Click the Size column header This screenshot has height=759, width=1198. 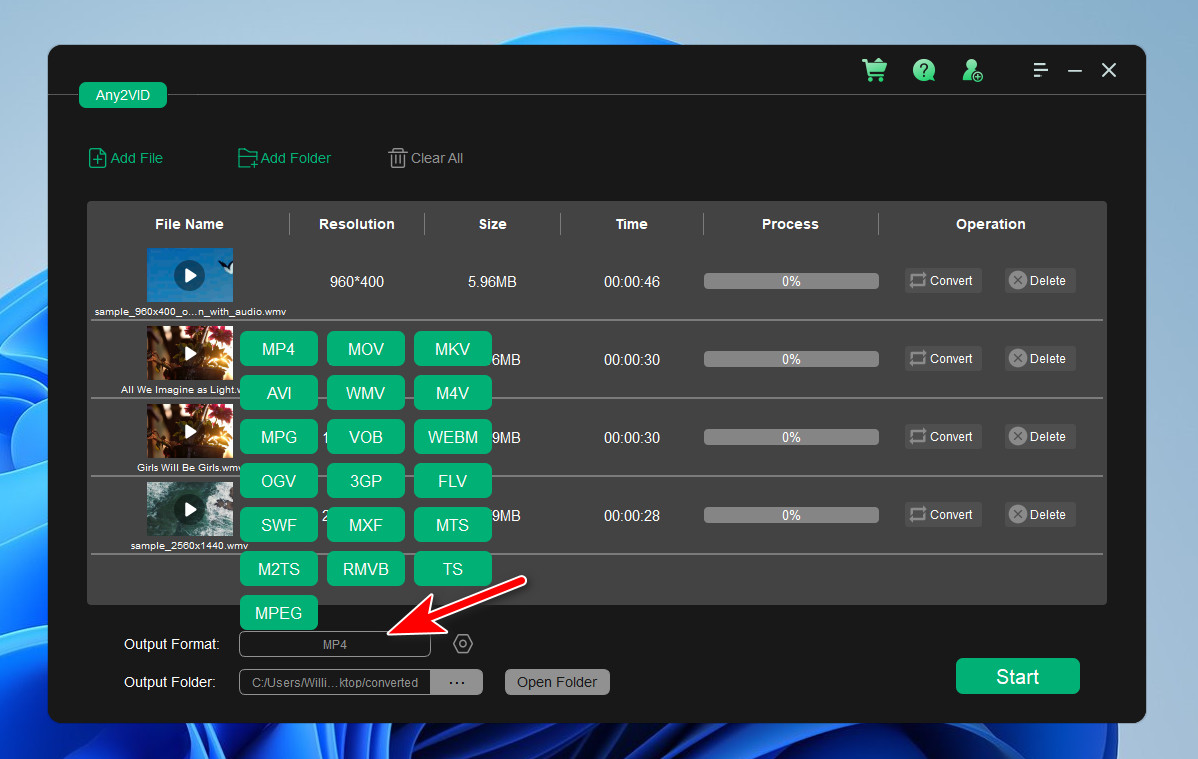pos(492,224)
